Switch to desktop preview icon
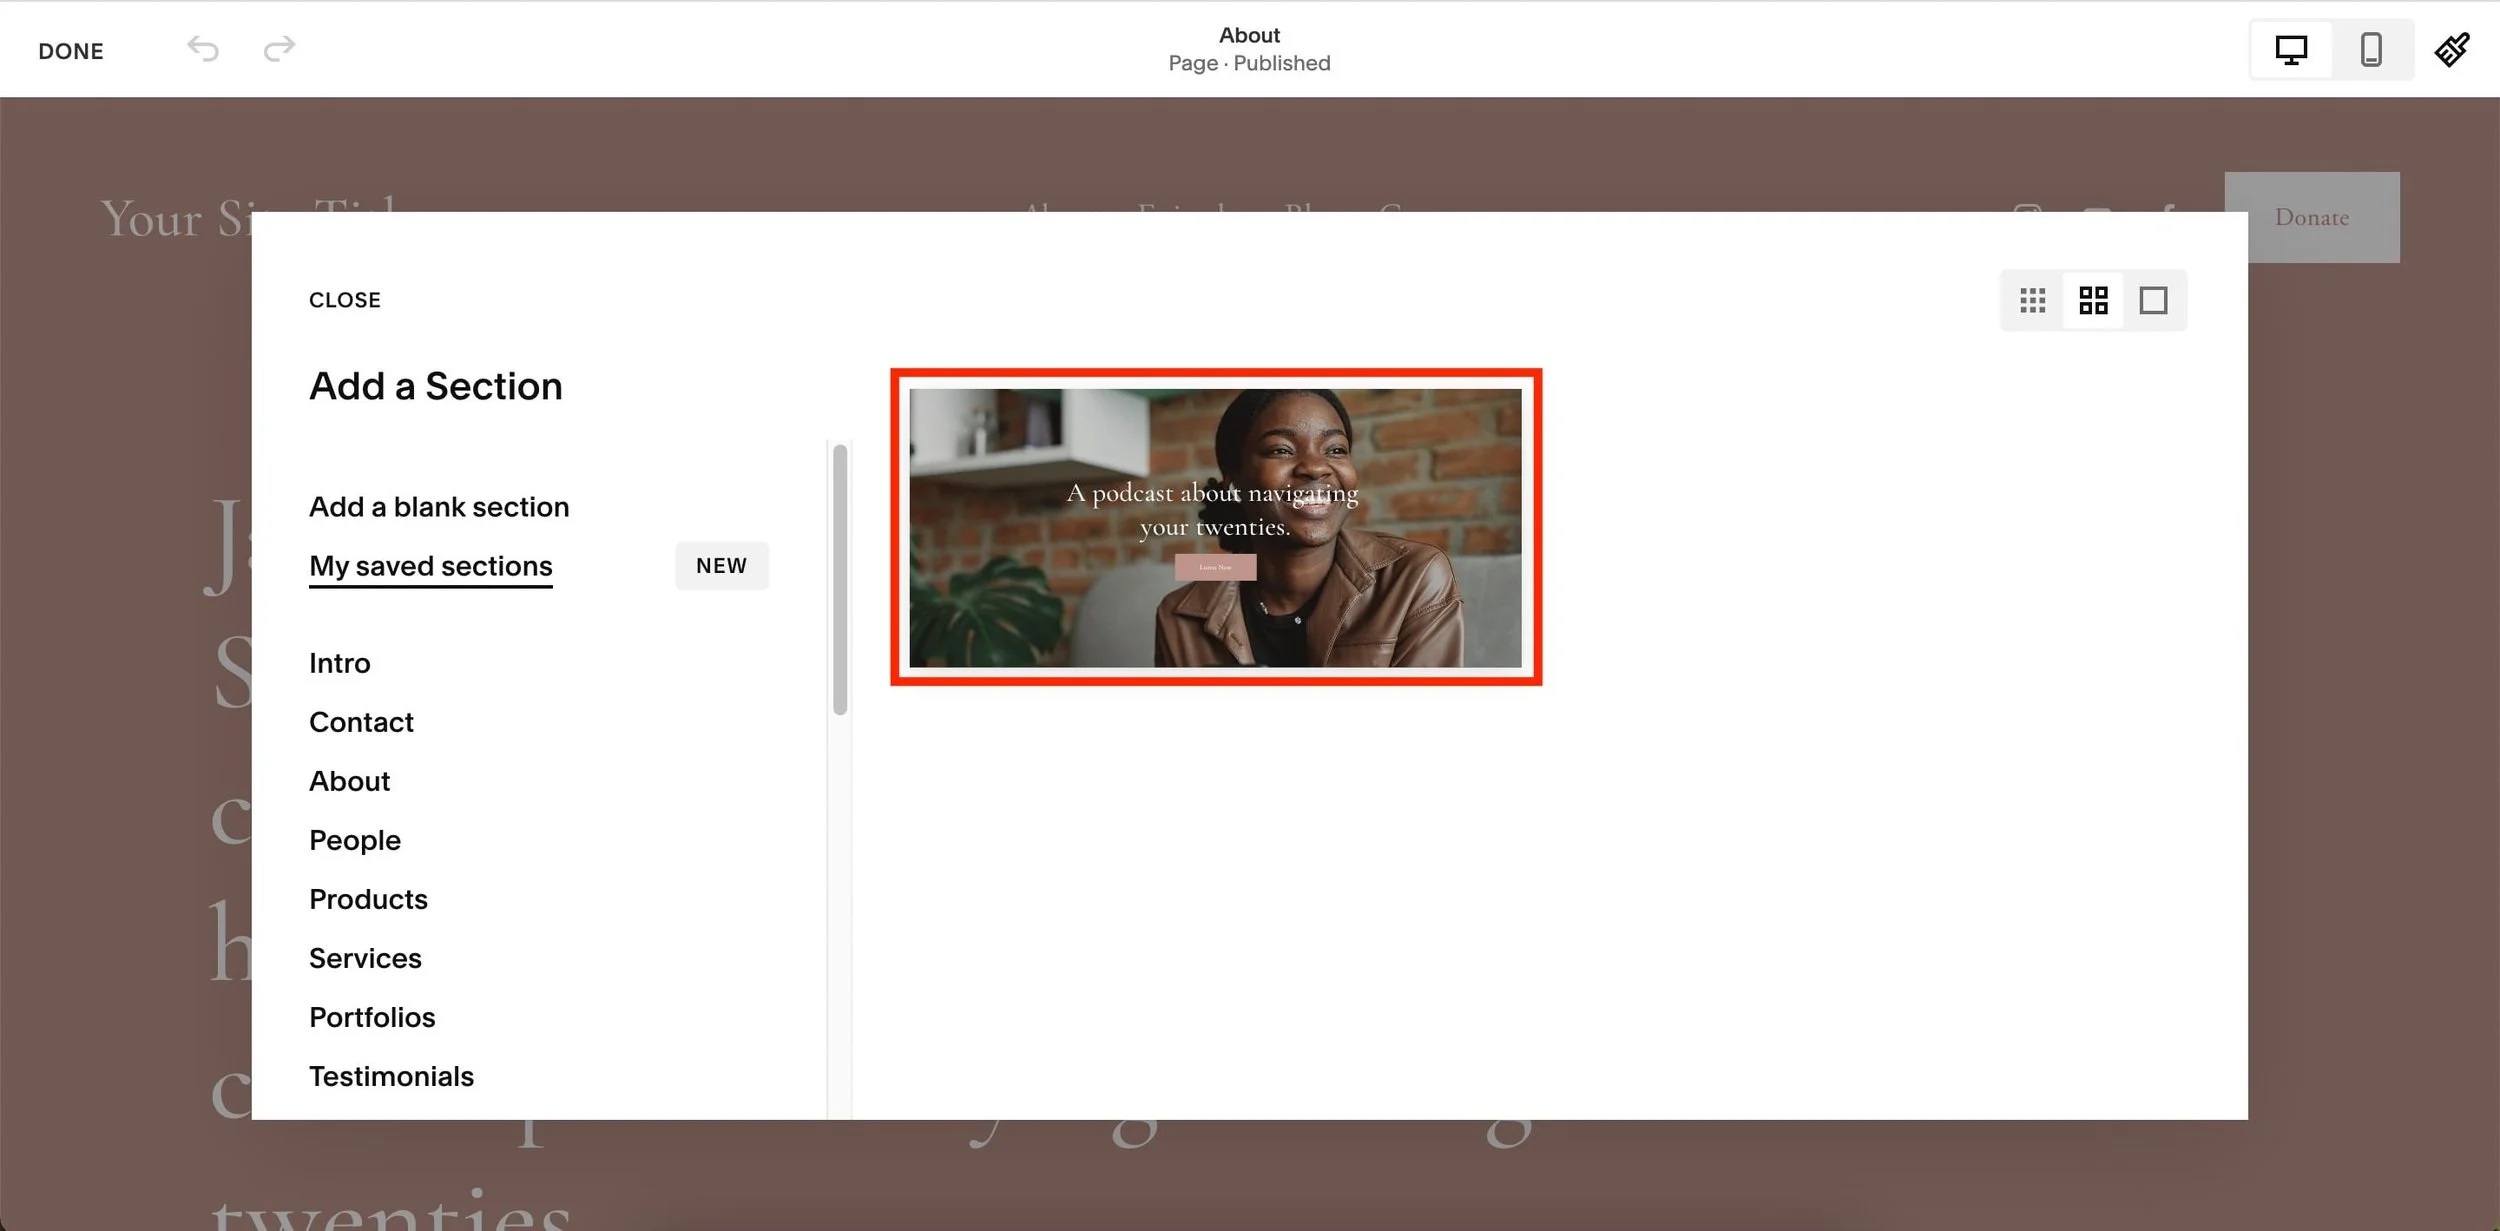Image resolution: width=2500 pixels, height=1231 pixels. (x=2291, y=50)
